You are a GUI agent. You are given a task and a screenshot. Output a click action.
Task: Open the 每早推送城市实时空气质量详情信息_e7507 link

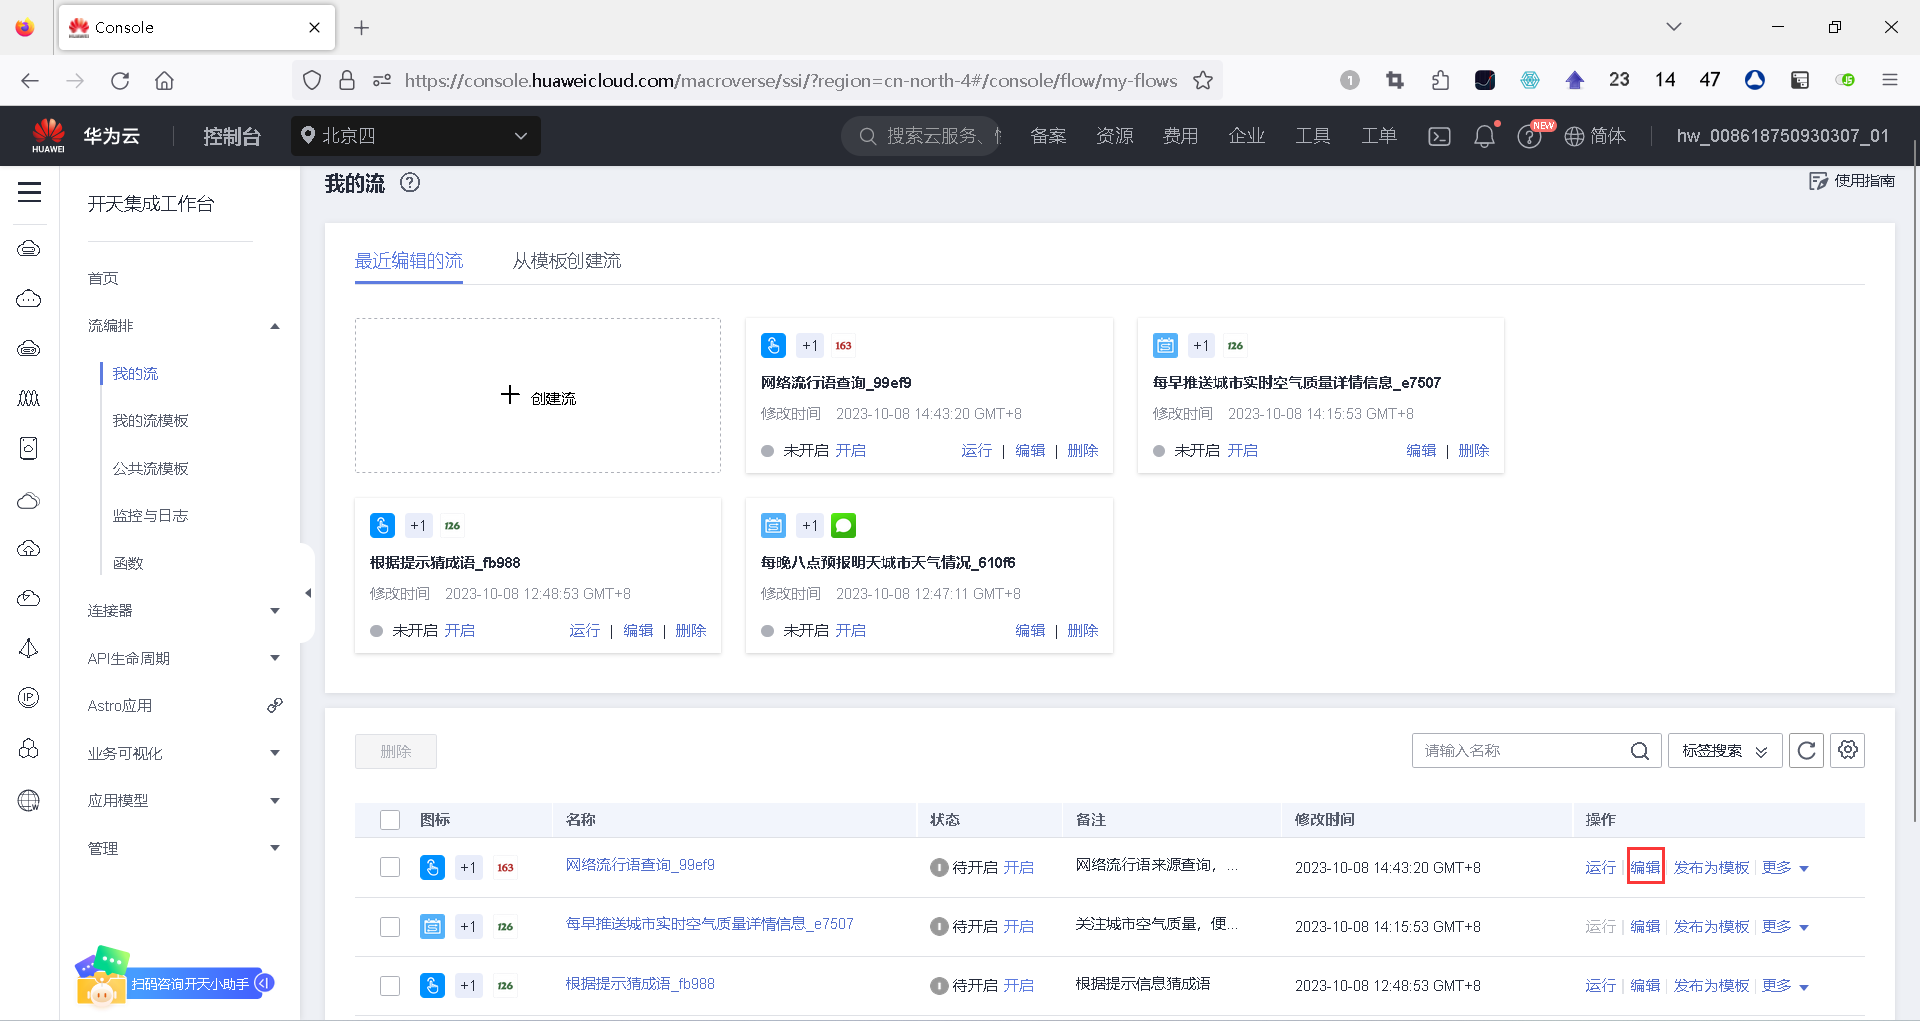709,924
